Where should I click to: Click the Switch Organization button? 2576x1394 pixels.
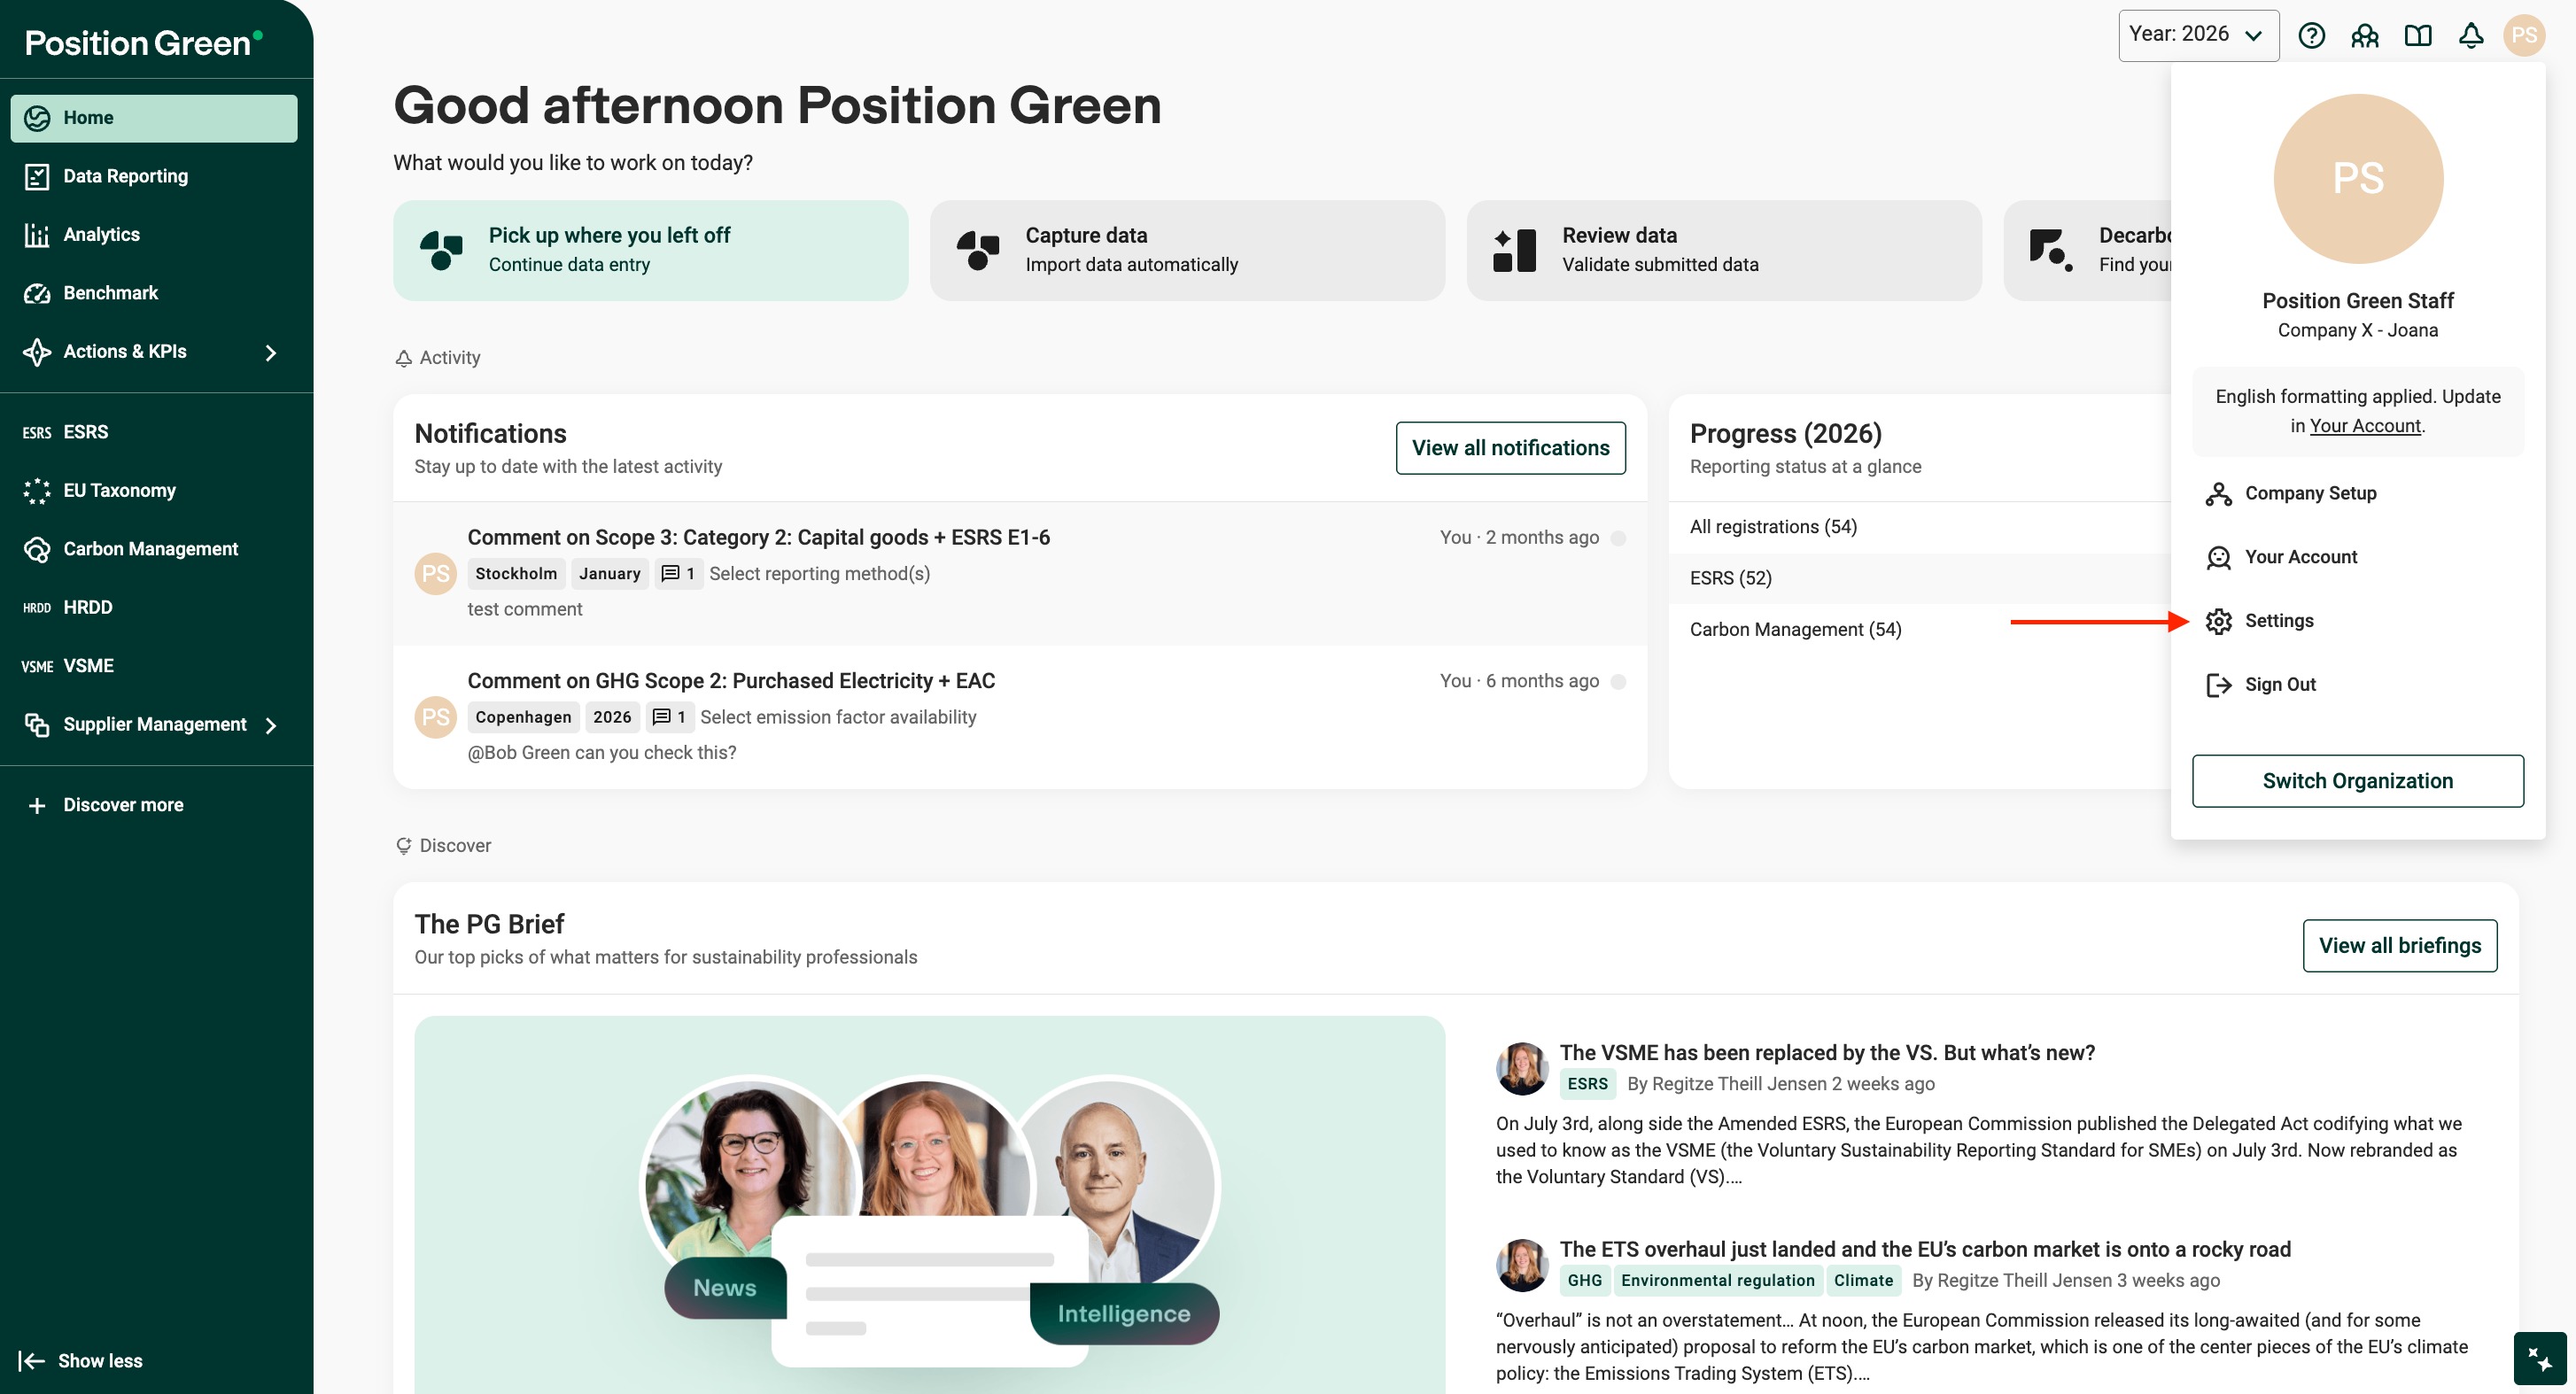(2357, 781)
